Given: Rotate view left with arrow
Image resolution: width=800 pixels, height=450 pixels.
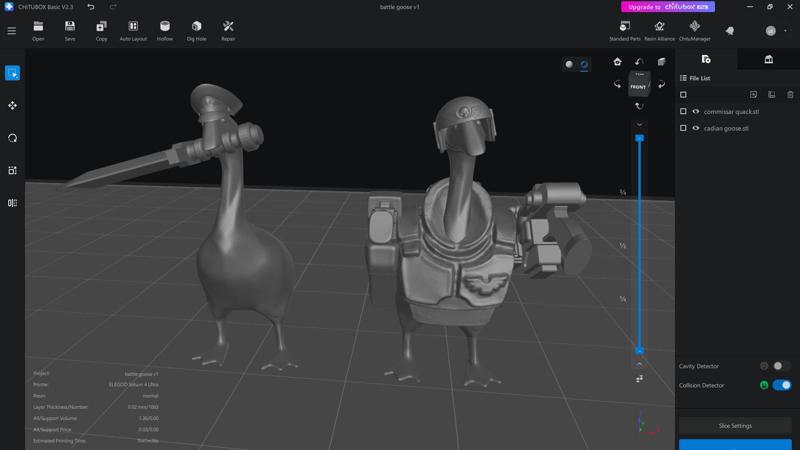Looking at the screenshot, I should click(x=617, y=84).
